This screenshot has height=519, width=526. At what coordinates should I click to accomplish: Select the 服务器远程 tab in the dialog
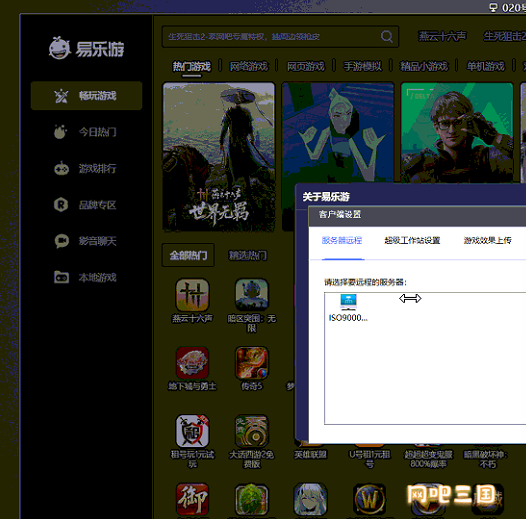[342, 240]
